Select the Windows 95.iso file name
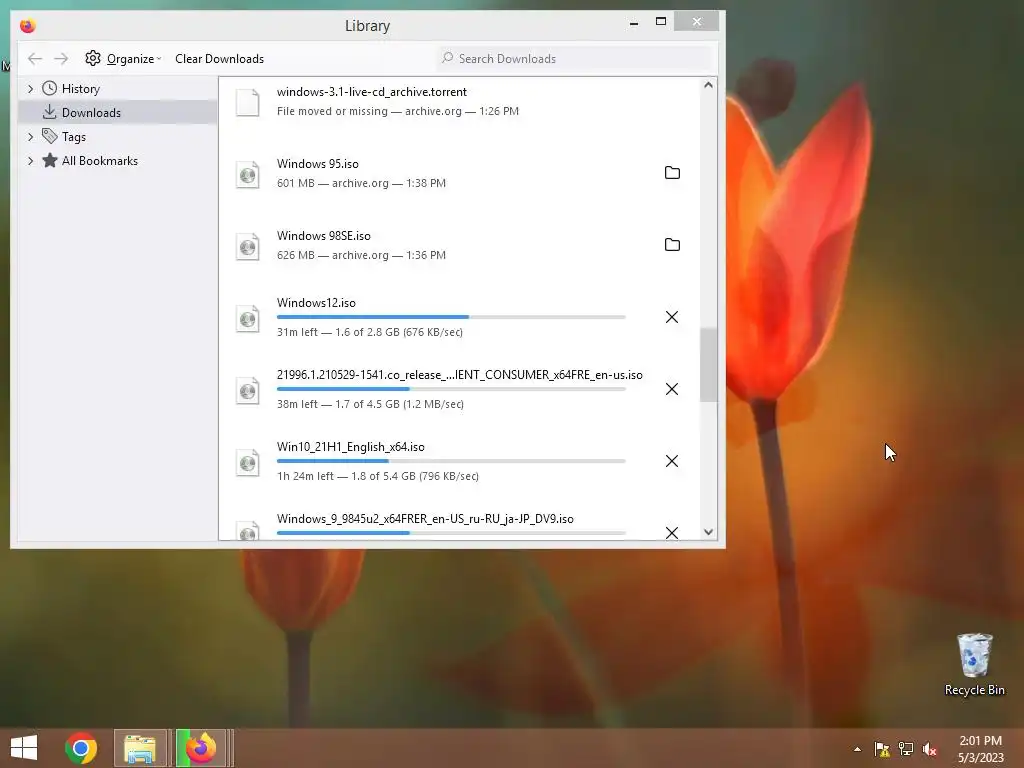 point(317,164)
